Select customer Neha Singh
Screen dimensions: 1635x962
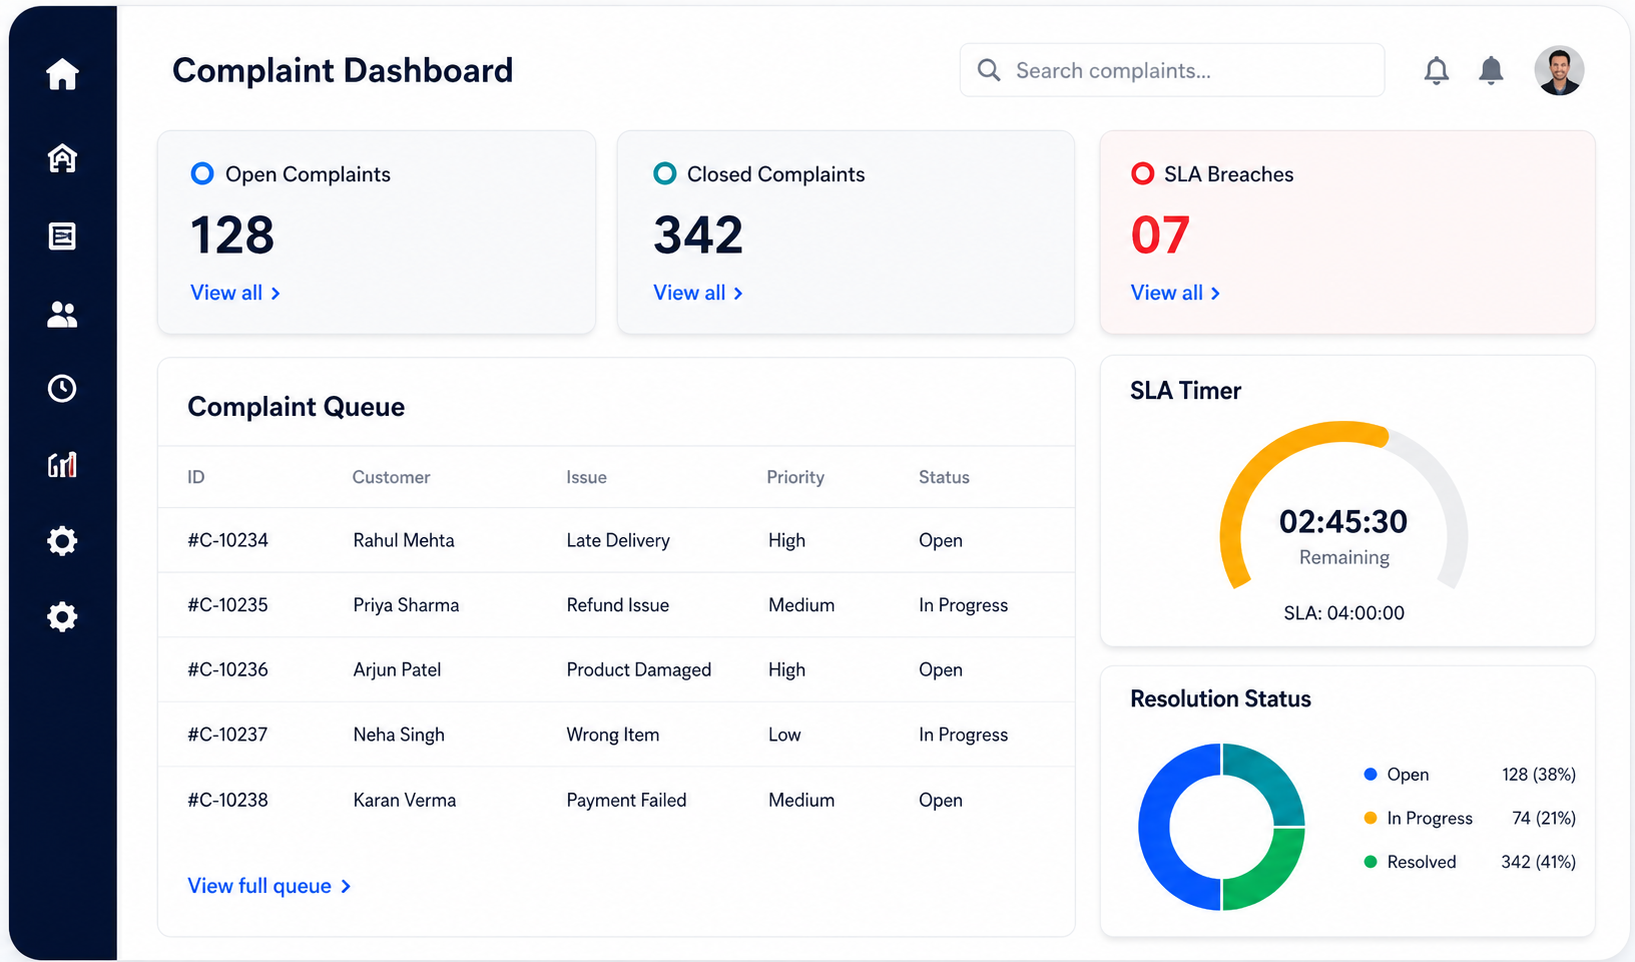pyautogui.click(x=399, y=734)
